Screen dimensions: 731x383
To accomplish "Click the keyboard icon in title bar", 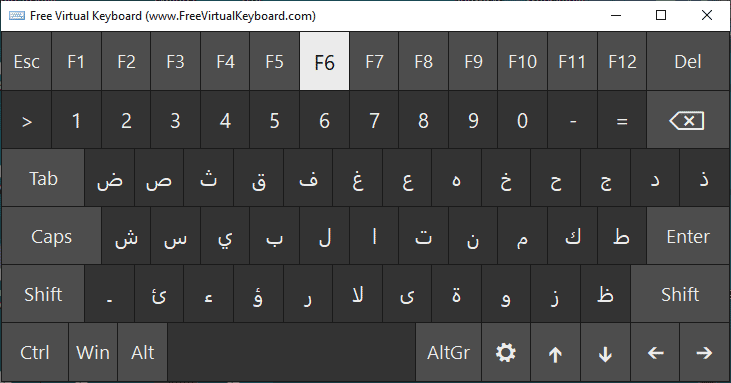I will tap(17, 16).
